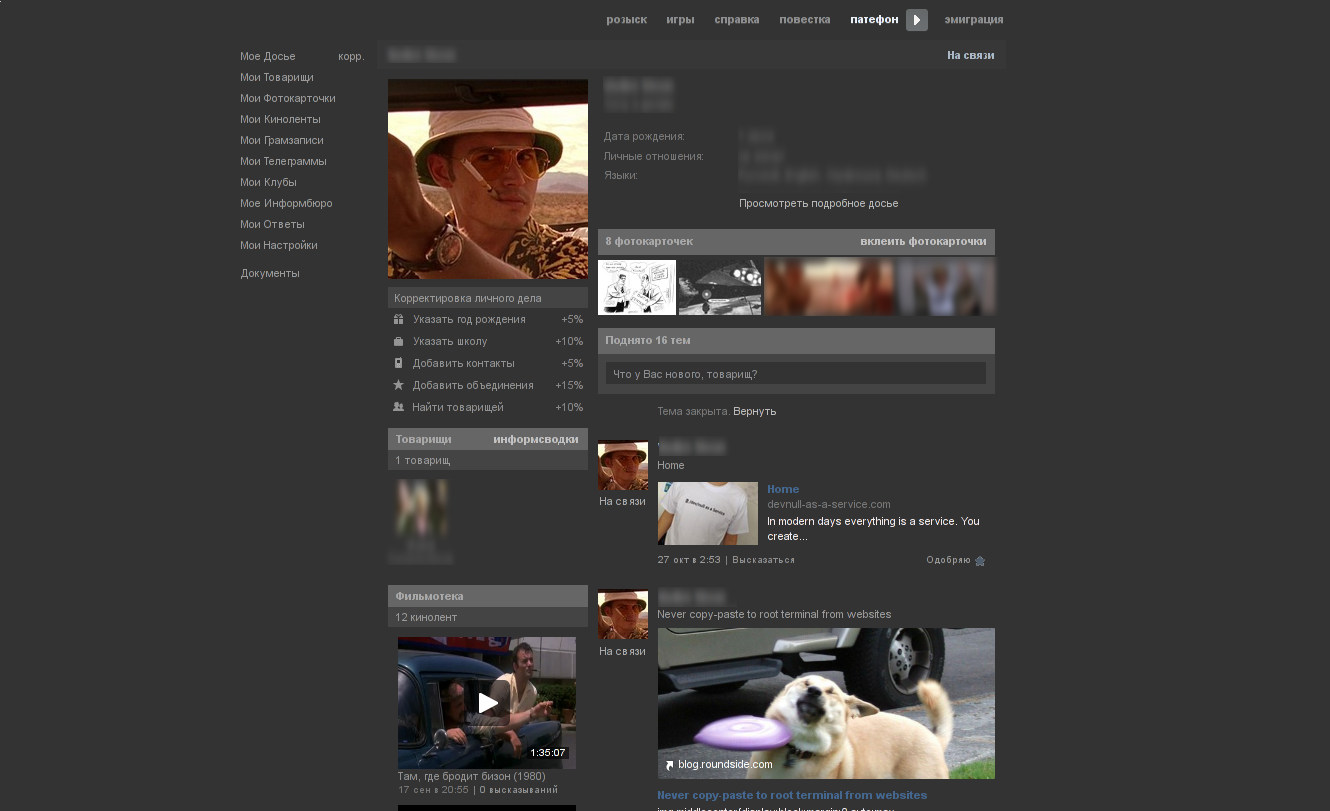This screenshot has width=1330, height=811.
Task: Open повестка in the top navigation
Action: 805,20
